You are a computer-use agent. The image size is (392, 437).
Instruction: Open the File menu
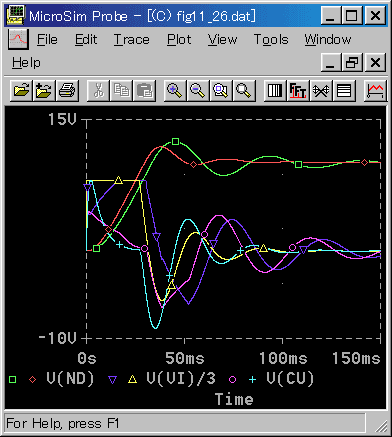click(x=47, y=40)
